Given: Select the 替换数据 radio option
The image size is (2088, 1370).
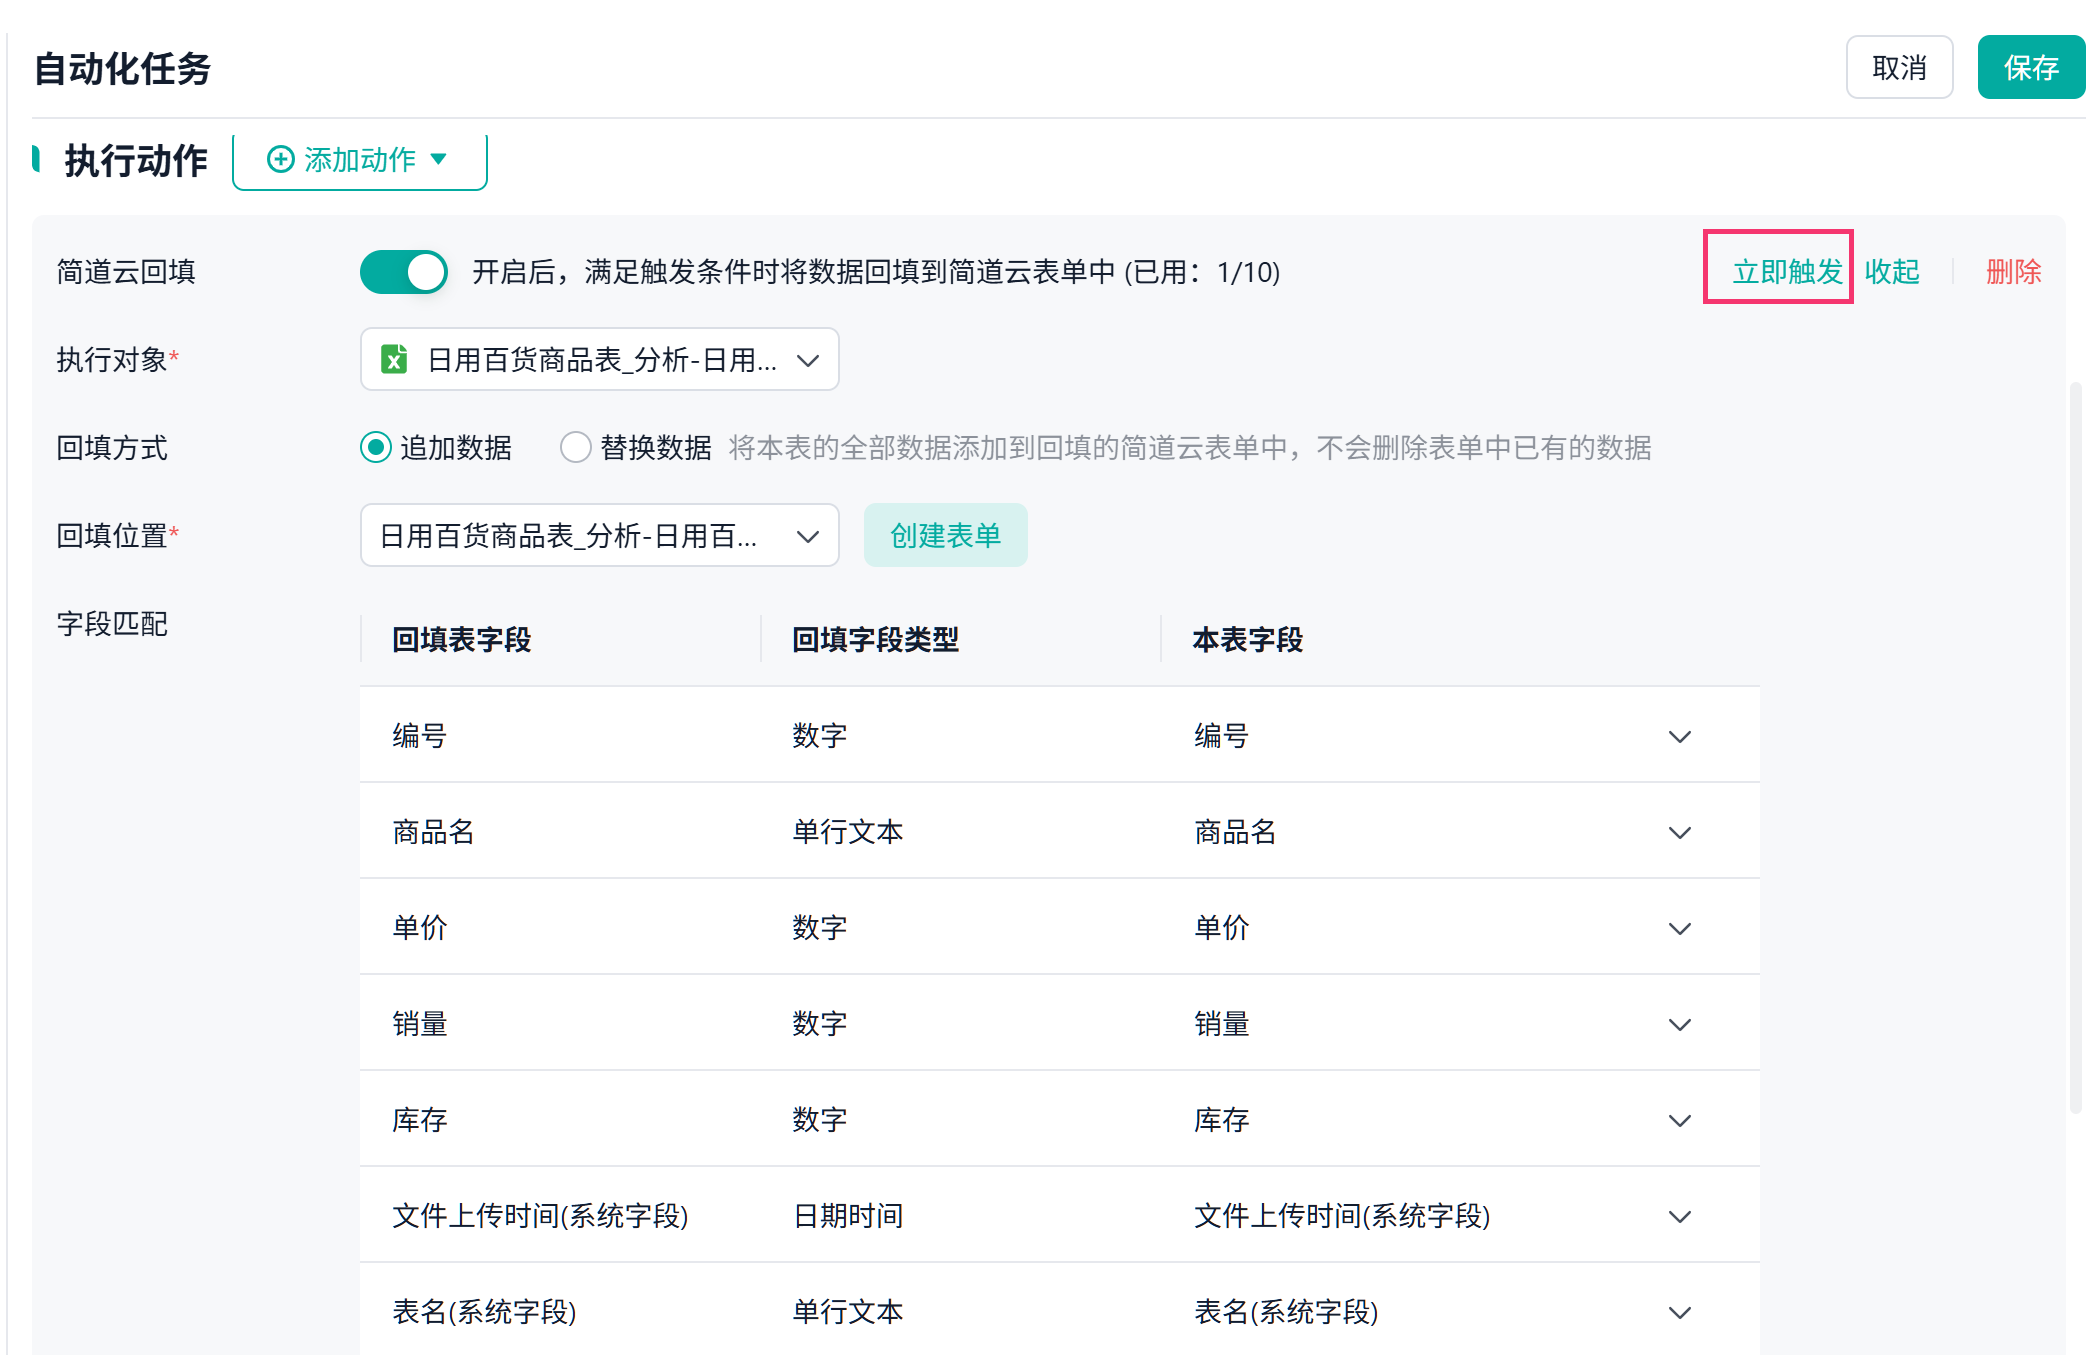Looking at the screenshot, I should tap(576, 447).
